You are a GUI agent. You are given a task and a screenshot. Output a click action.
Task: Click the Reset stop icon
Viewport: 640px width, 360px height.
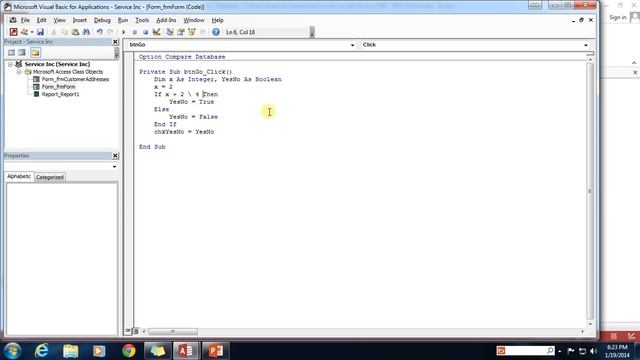point(145,32)
